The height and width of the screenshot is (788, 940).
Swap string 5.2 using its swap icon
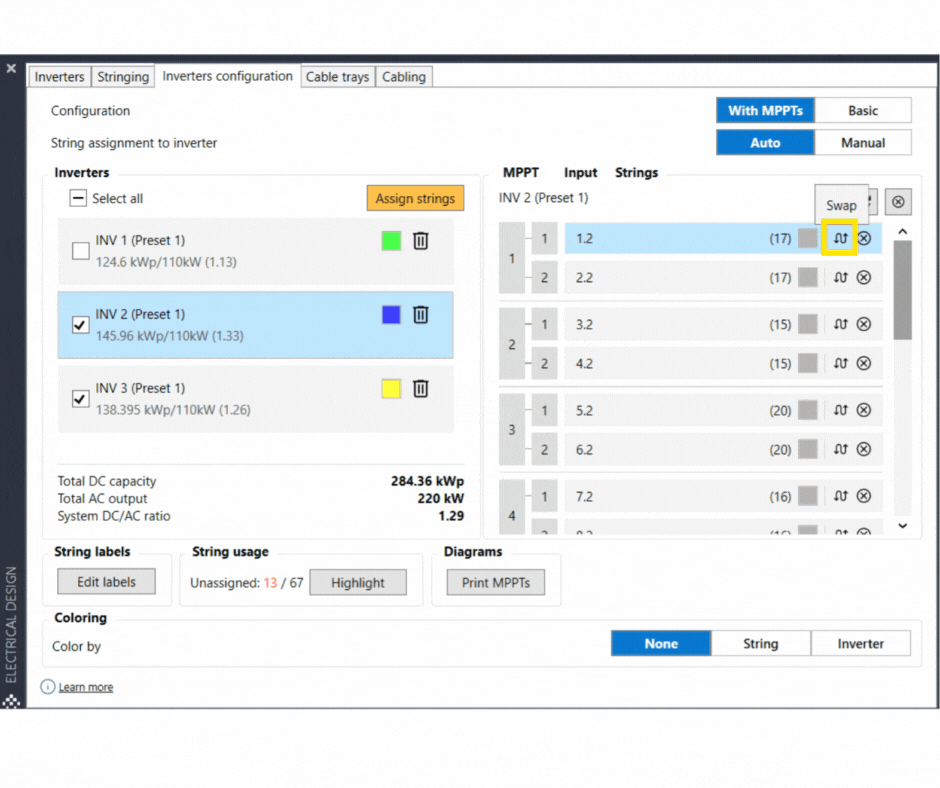click(841, 411)
